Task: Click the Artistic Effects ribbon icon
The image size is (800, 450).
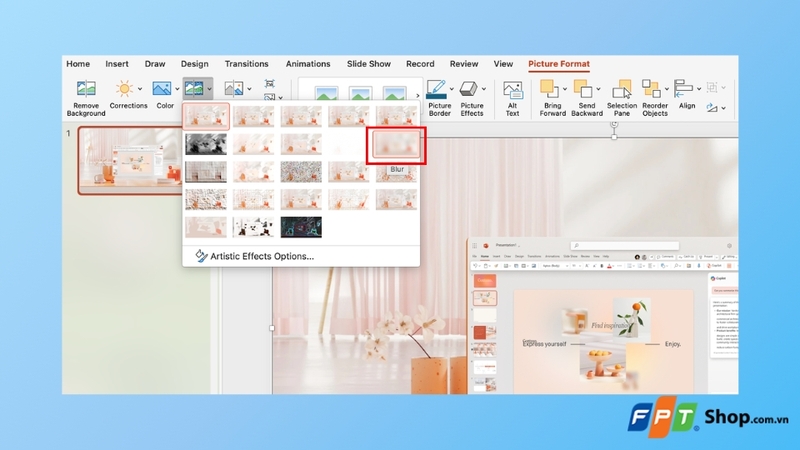Action: pyautogui.click(x=194, y=88)
